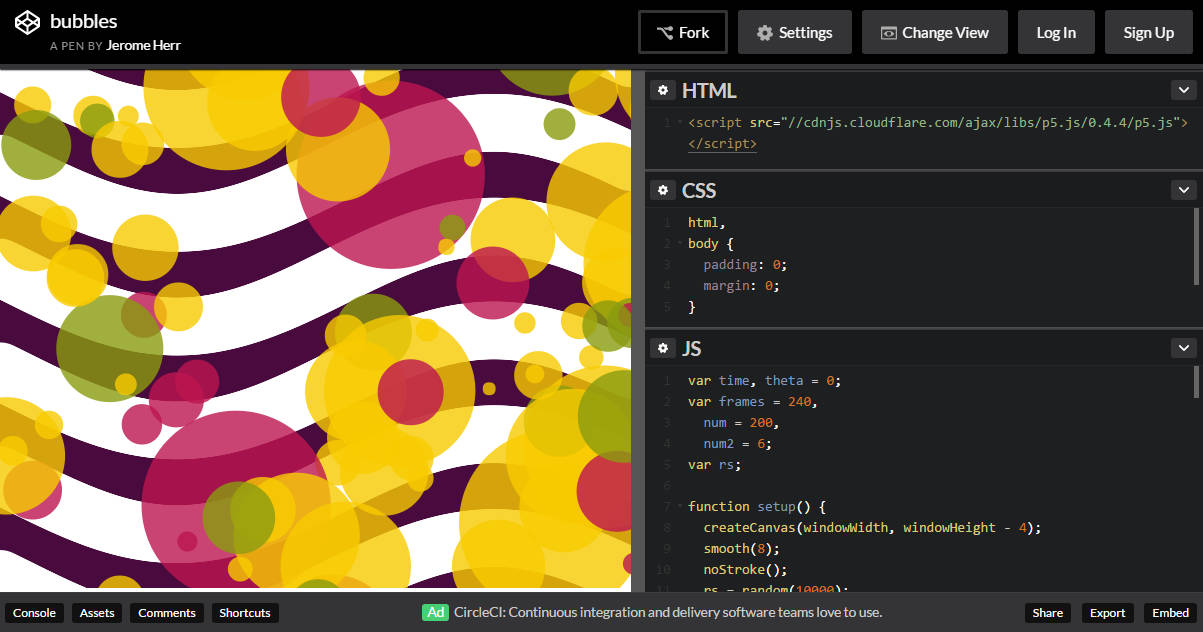Click the bubbles animation preview canvas
The image size is (1203, 632).
tap(315, 329)
